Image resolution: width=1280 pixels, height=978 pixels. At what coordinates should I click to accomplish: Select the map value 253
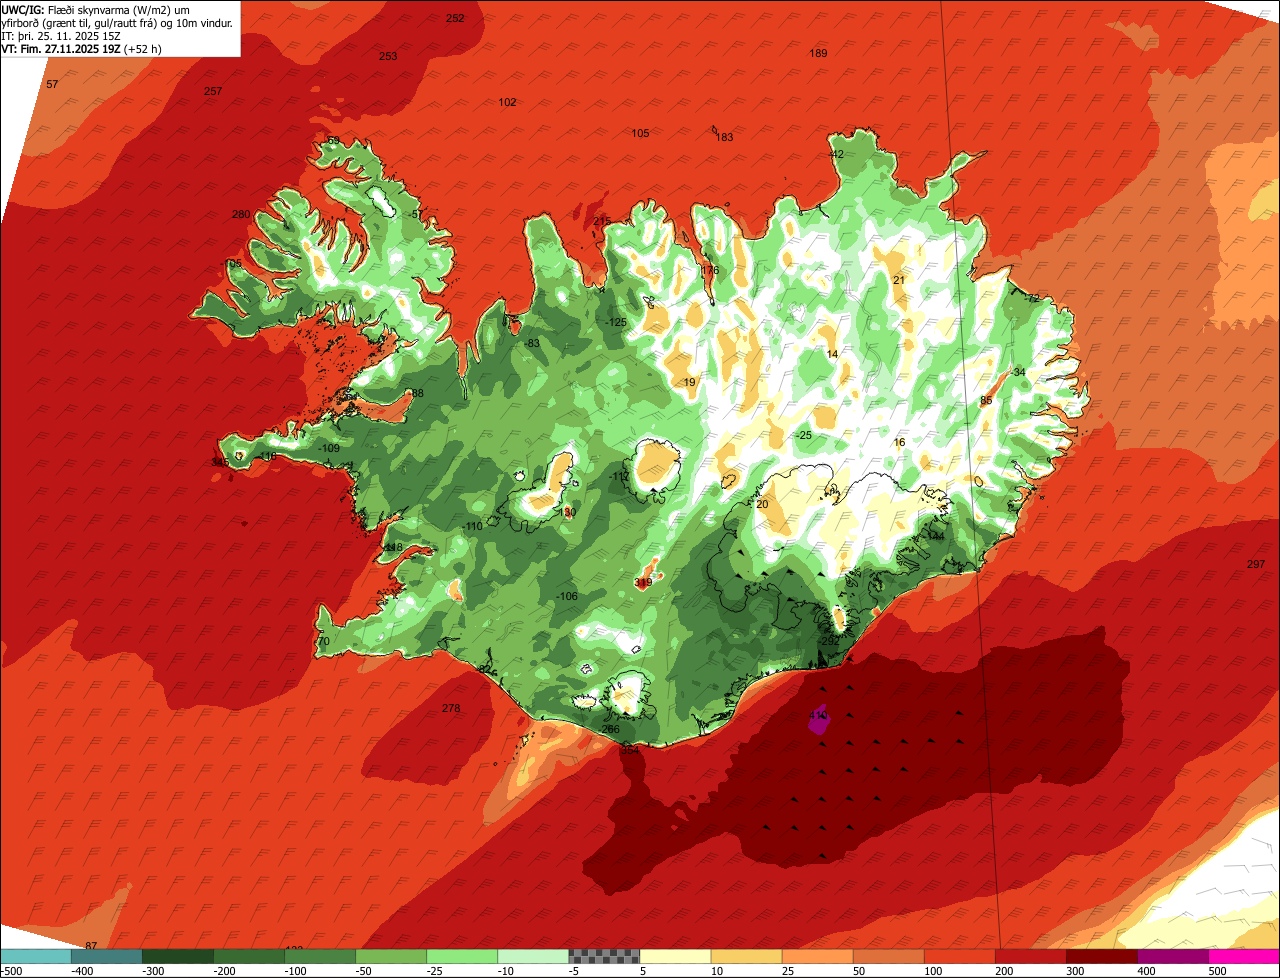(388, 56)
